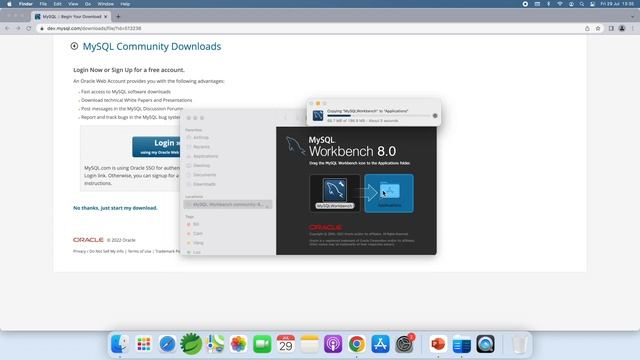Open the Do Not Sell My Info link

[106, 251]
